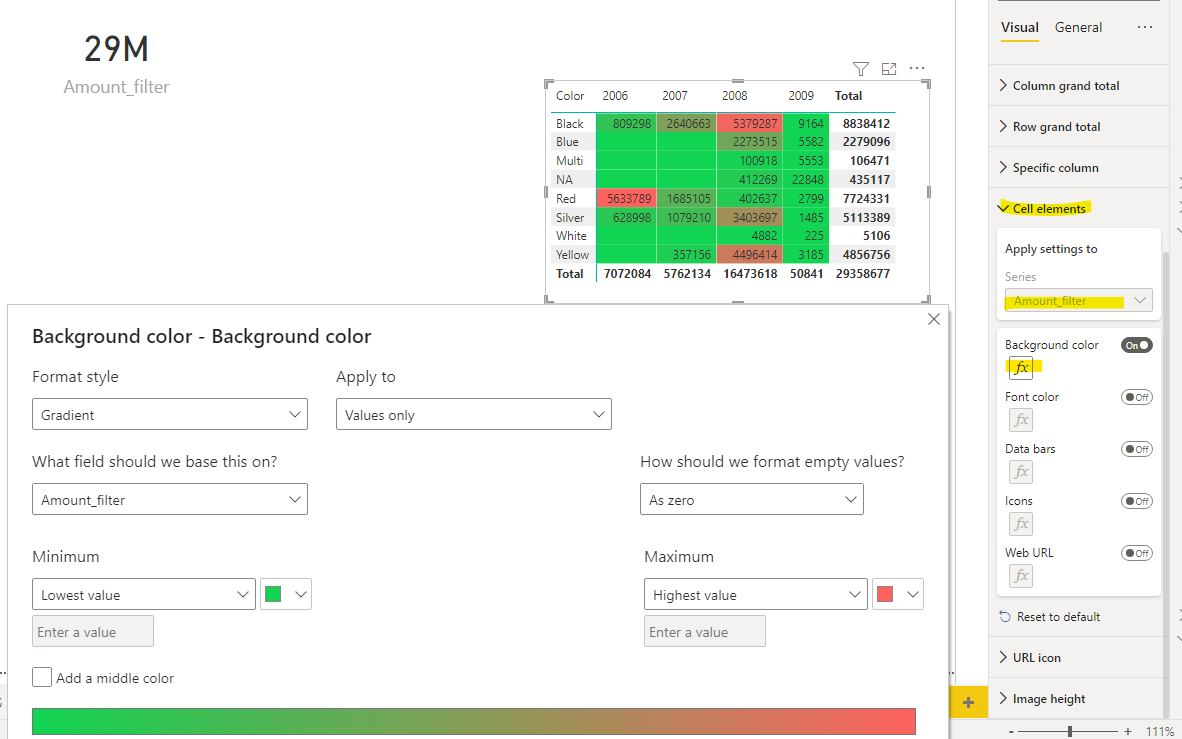Click the Focus mode icon above the matrix

(889, 69)
